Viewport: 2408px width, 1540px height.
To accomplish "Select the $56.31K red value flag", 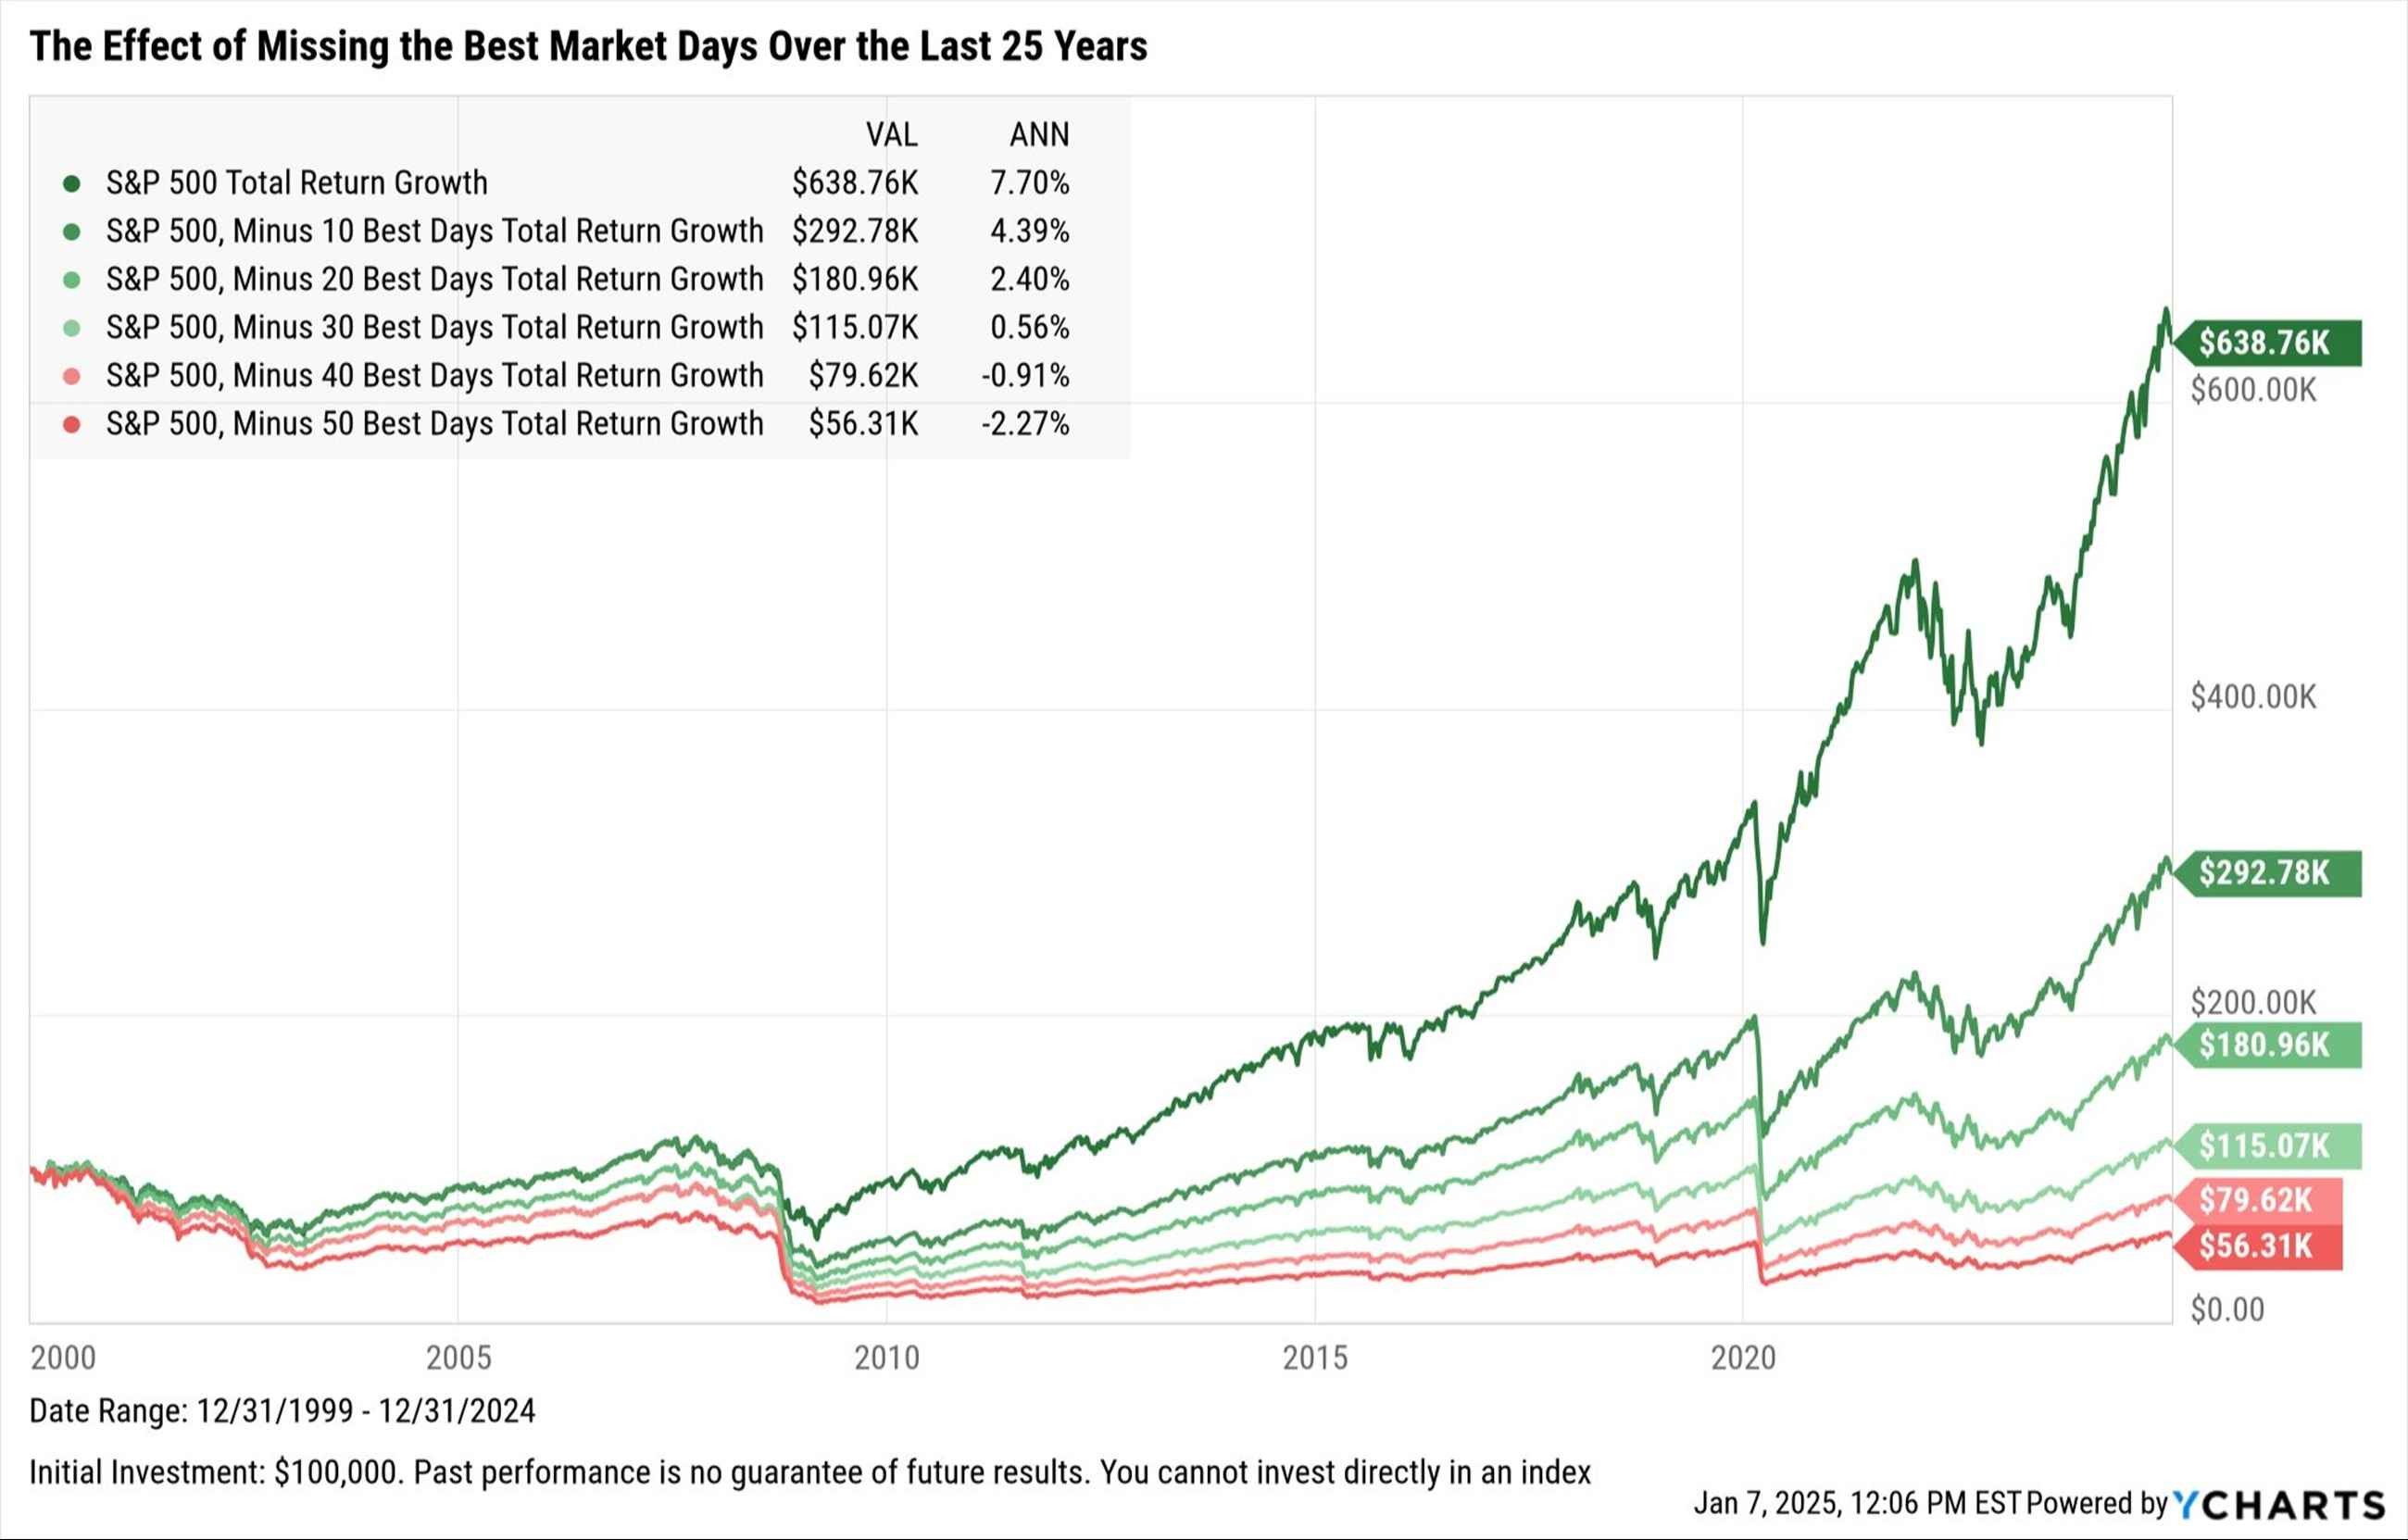I will 2258,1246.
